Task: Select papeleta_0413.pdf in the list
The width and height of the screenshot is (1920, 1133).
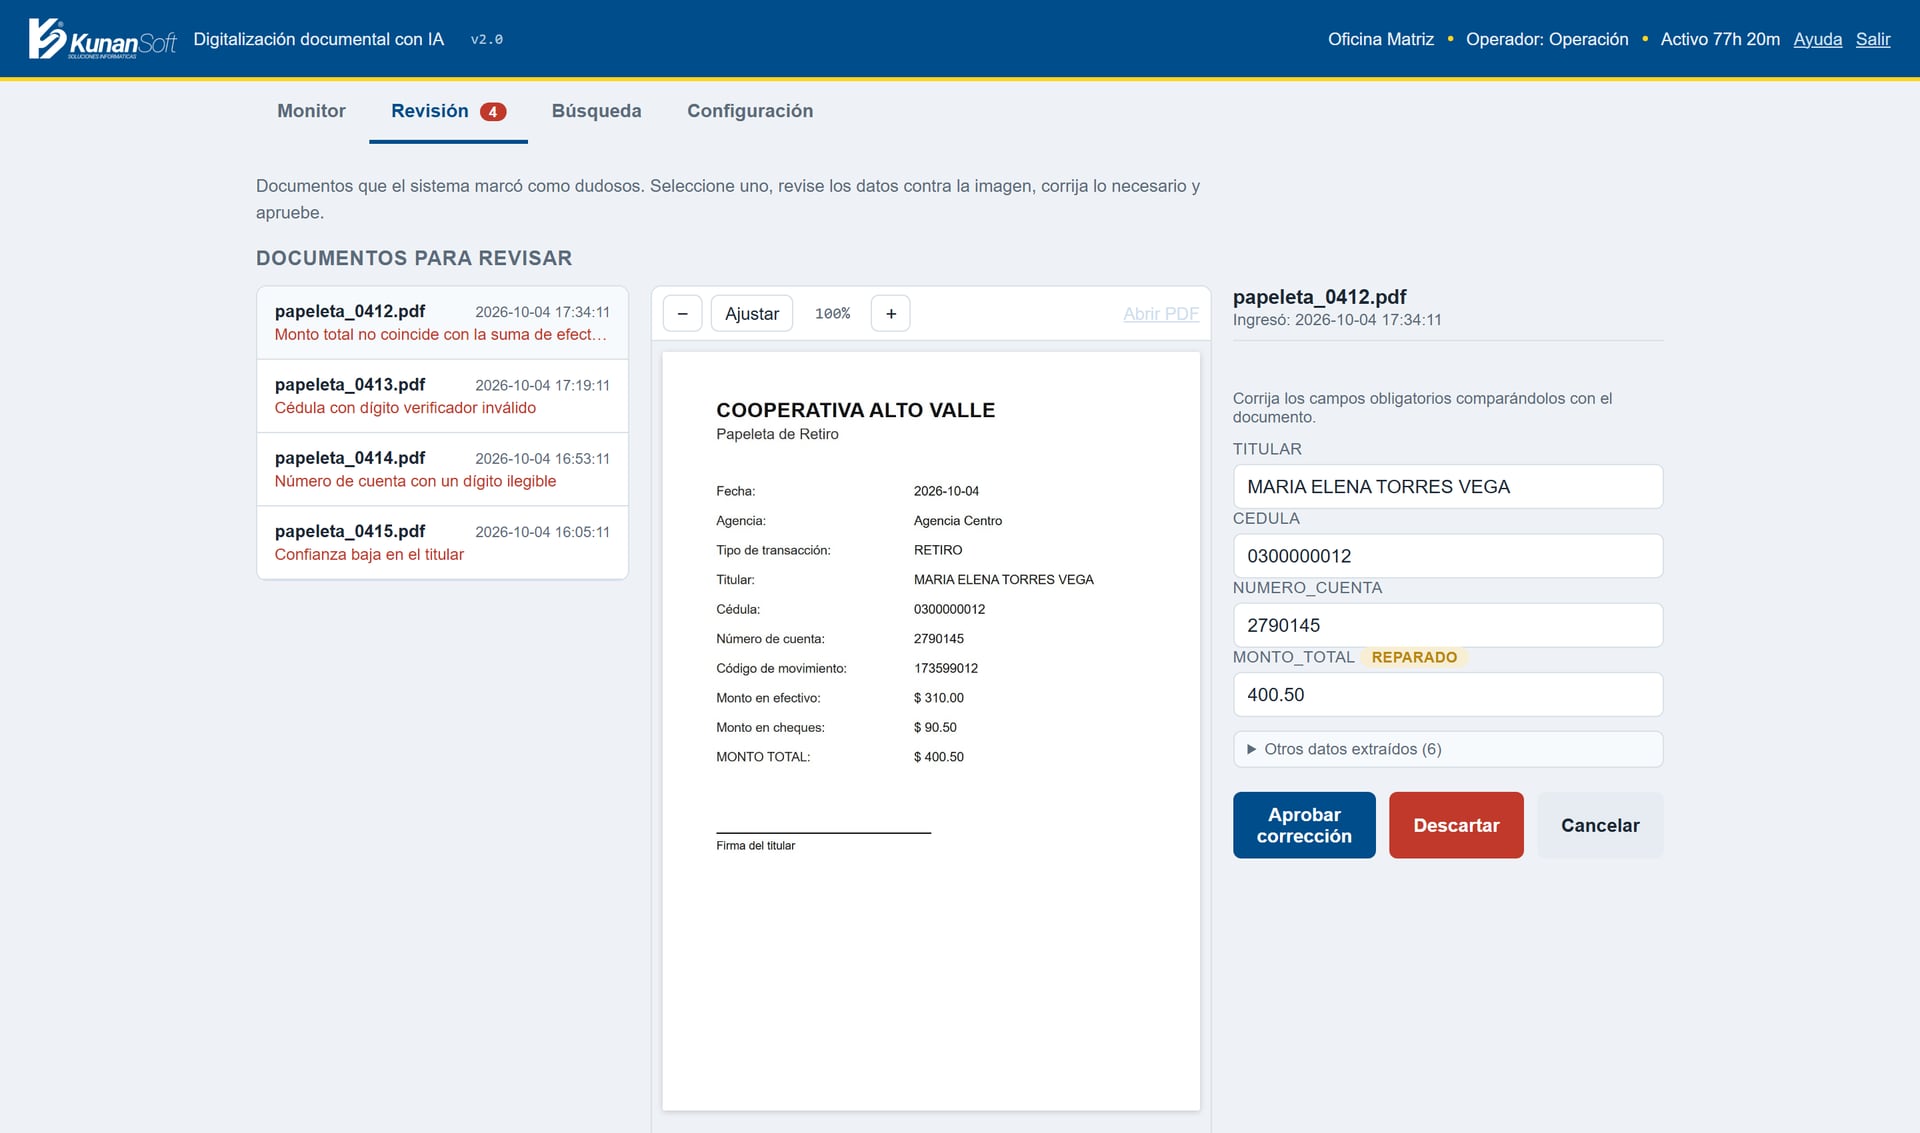Action: 442,396
